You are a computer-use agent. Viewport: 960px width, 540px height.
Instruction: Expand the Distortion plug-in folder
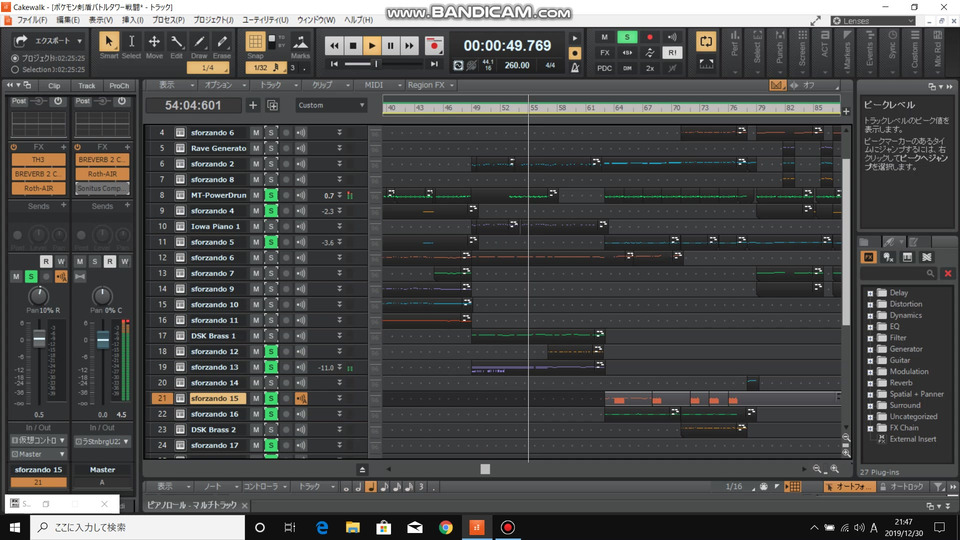[870, 304]
